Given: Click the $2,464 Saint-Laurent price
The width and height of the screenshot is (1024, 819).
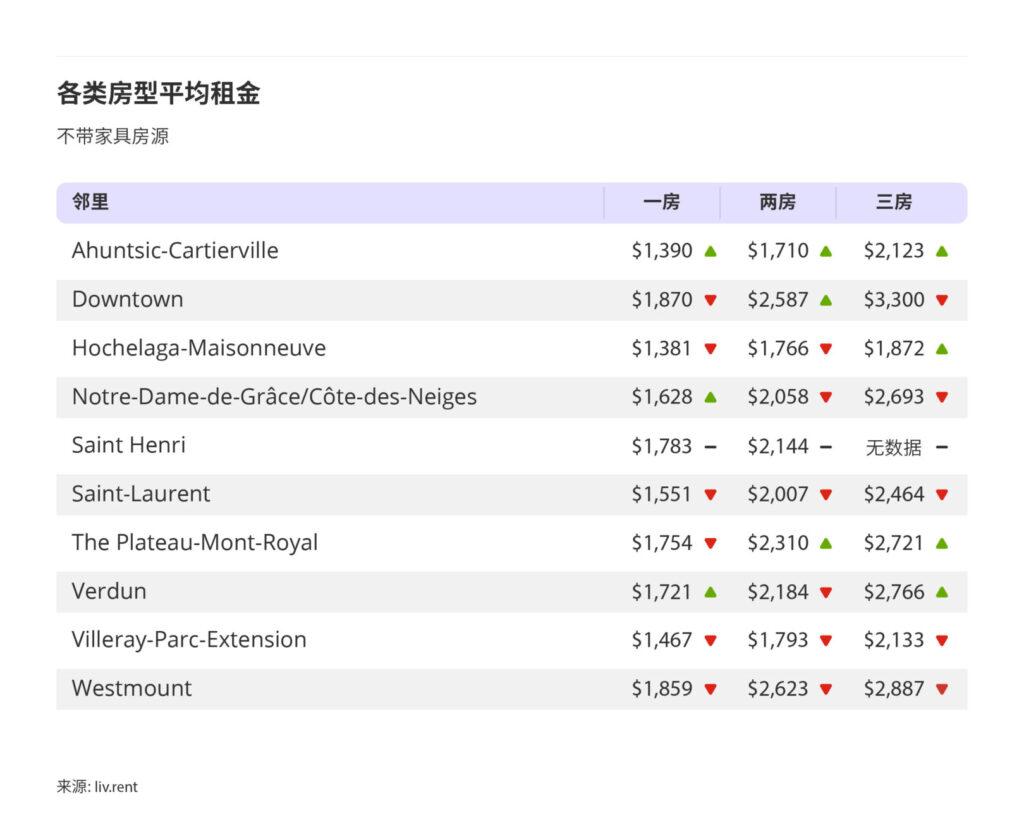Looking at the screenshot, I should [x=893, y=494].
